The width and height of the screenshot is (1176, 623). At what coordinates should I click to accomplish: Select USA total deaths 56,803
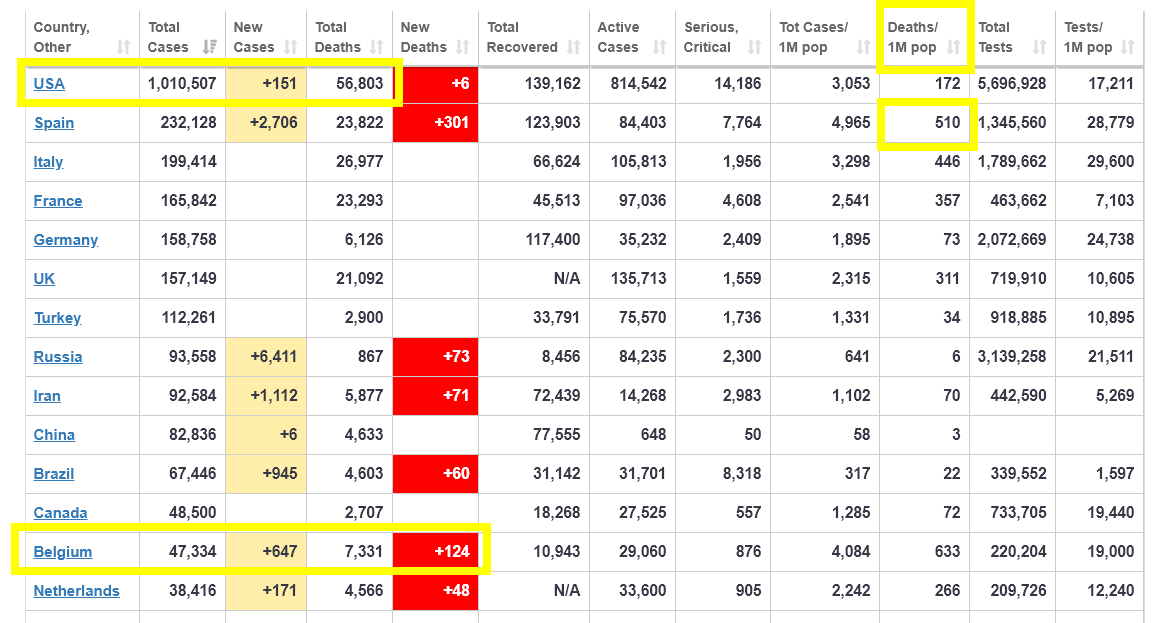[x=359, y=83]
